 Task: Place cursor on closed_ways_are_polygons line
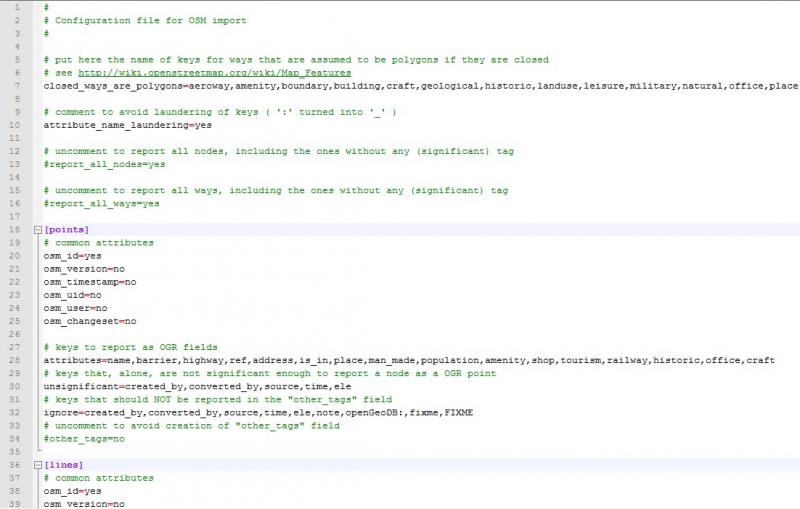(x=300, y=86)
